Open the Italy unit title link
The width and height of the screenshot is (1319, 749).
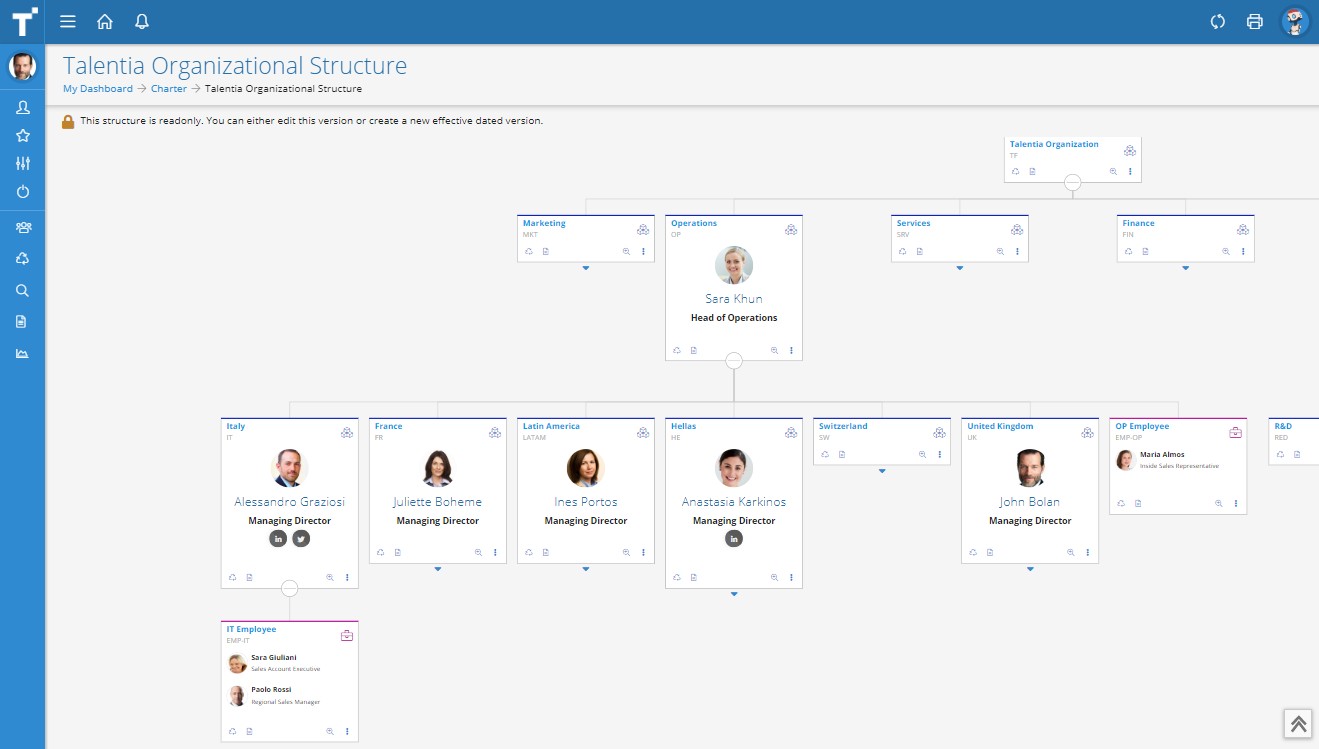point(236,426)
